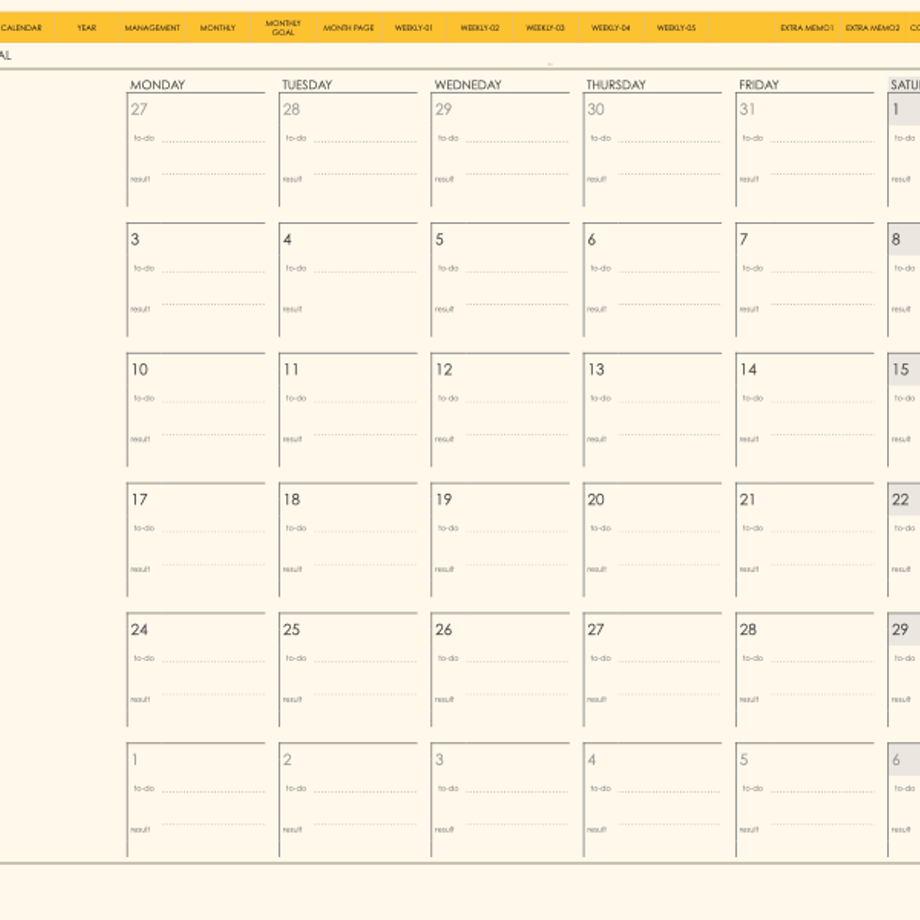Open the EXTRA MEMO2 tab

point(872,28)
